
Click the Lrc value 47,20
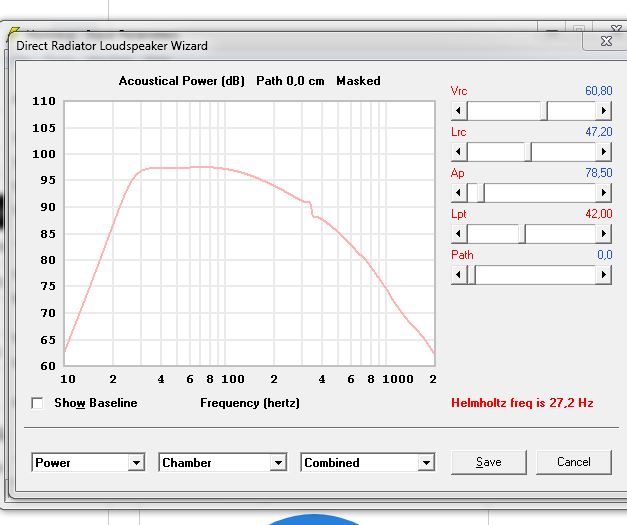click(599, 132)
